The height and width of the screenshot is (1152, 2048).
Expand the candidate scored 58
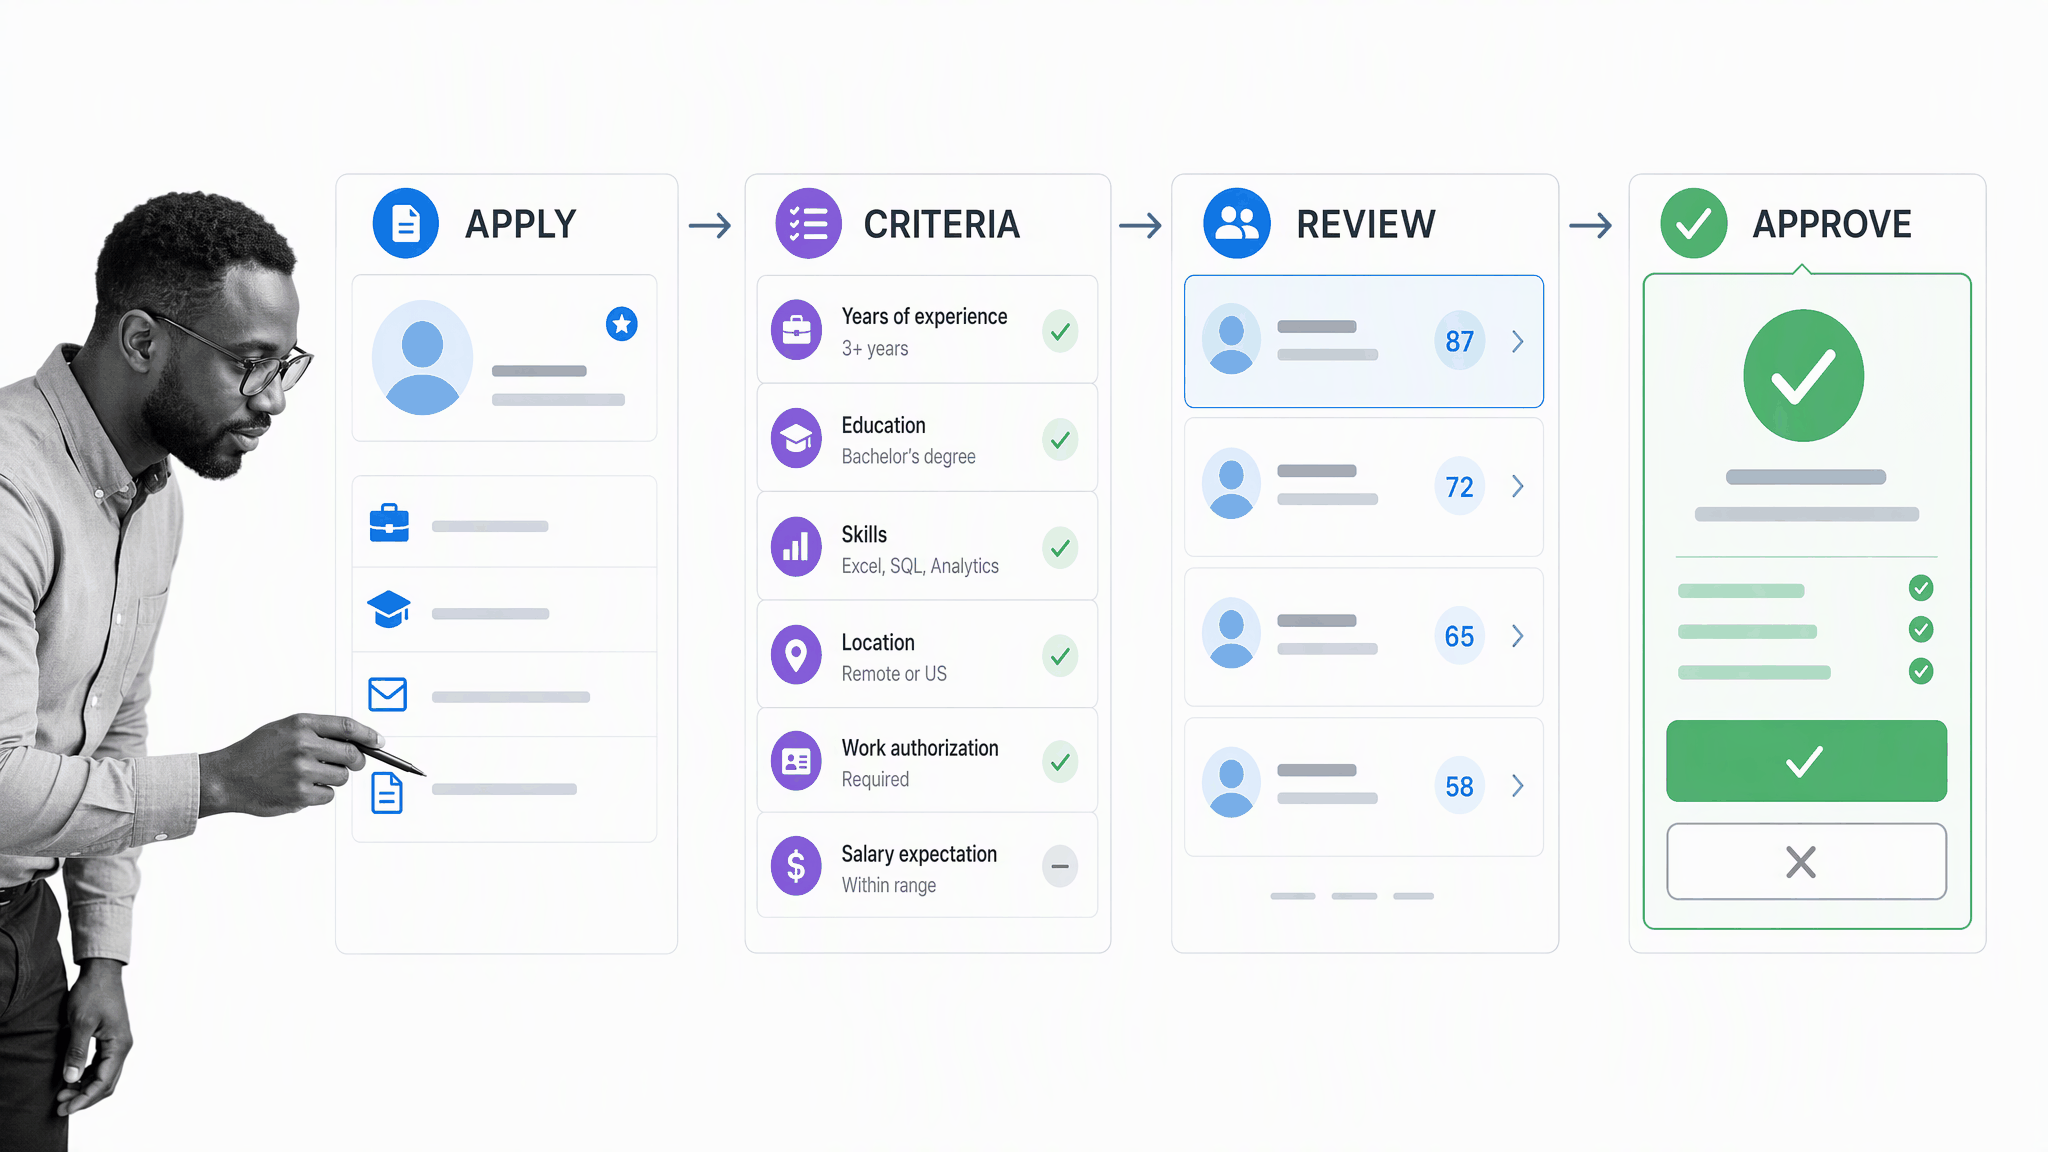click(1518, 786)
